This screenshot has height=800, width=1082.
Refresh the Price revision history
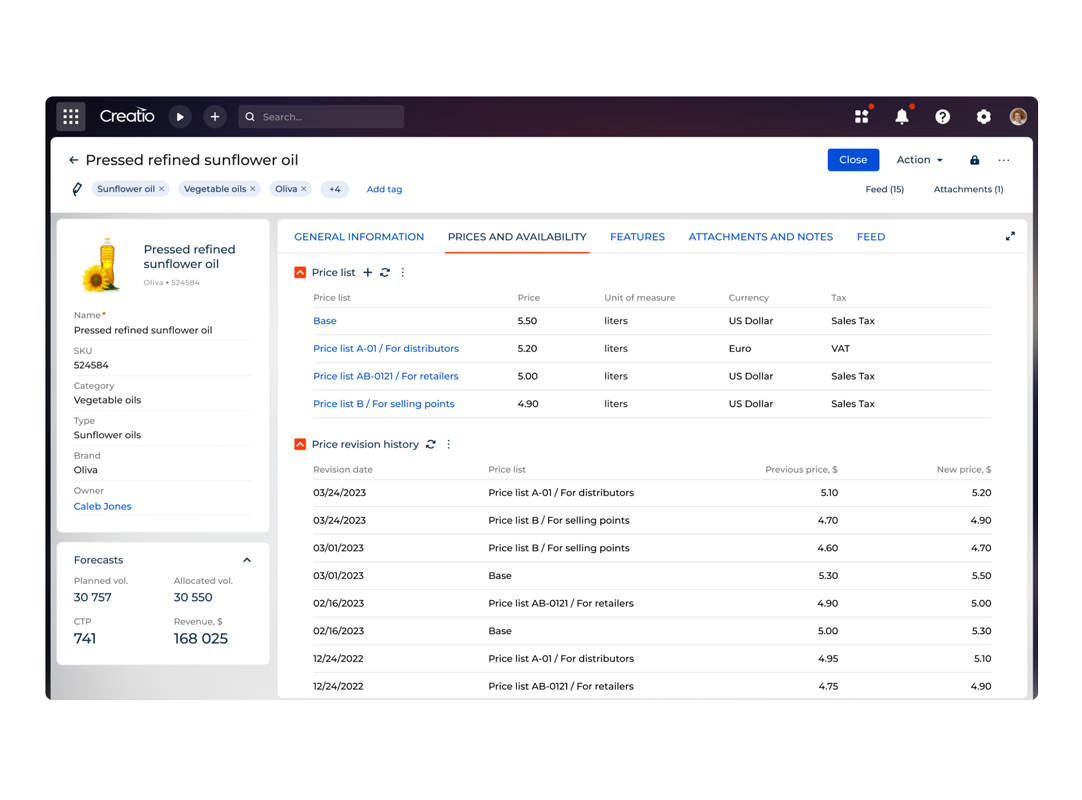point(430,444)
